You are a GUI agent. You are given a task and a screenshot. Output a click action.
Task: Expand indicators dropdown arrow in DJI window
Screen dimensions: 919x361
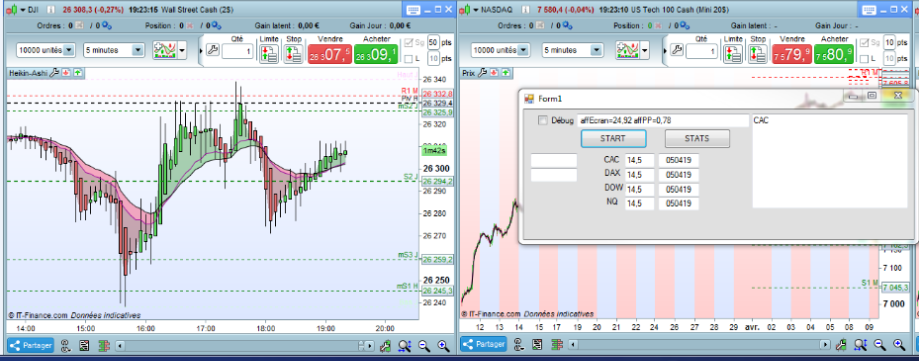(181, 50)
